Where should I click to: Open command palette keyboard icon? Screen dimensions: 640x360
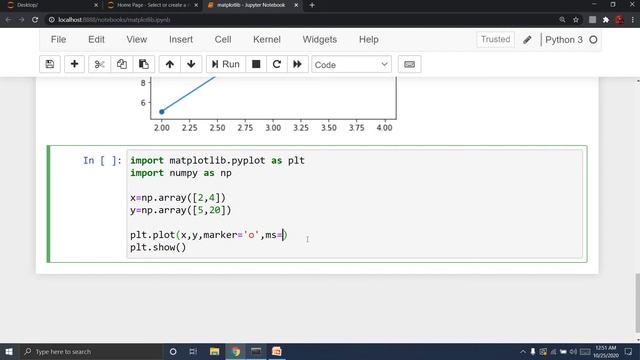(x=409, y=64)
